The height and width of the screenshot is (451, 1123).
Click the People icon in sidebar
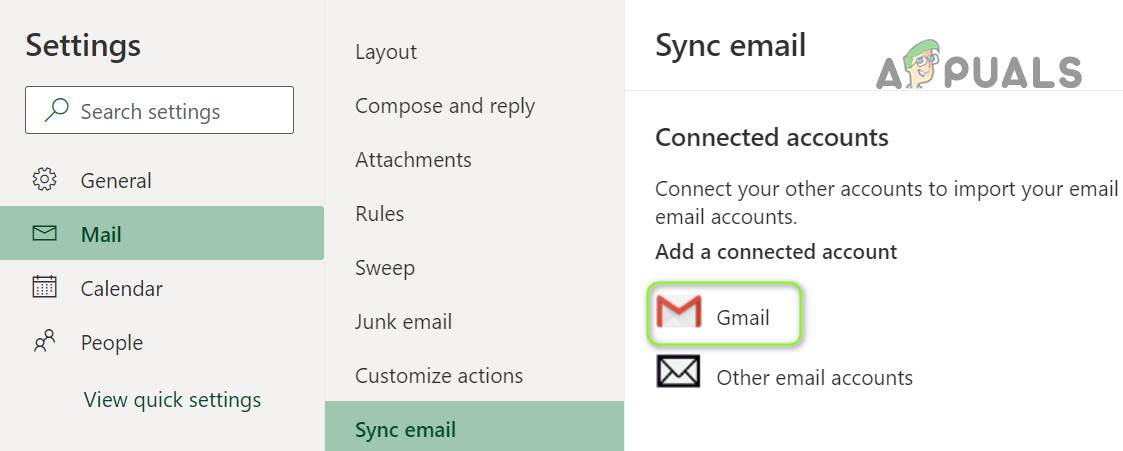pyautogui.click(x=44, y=343)
